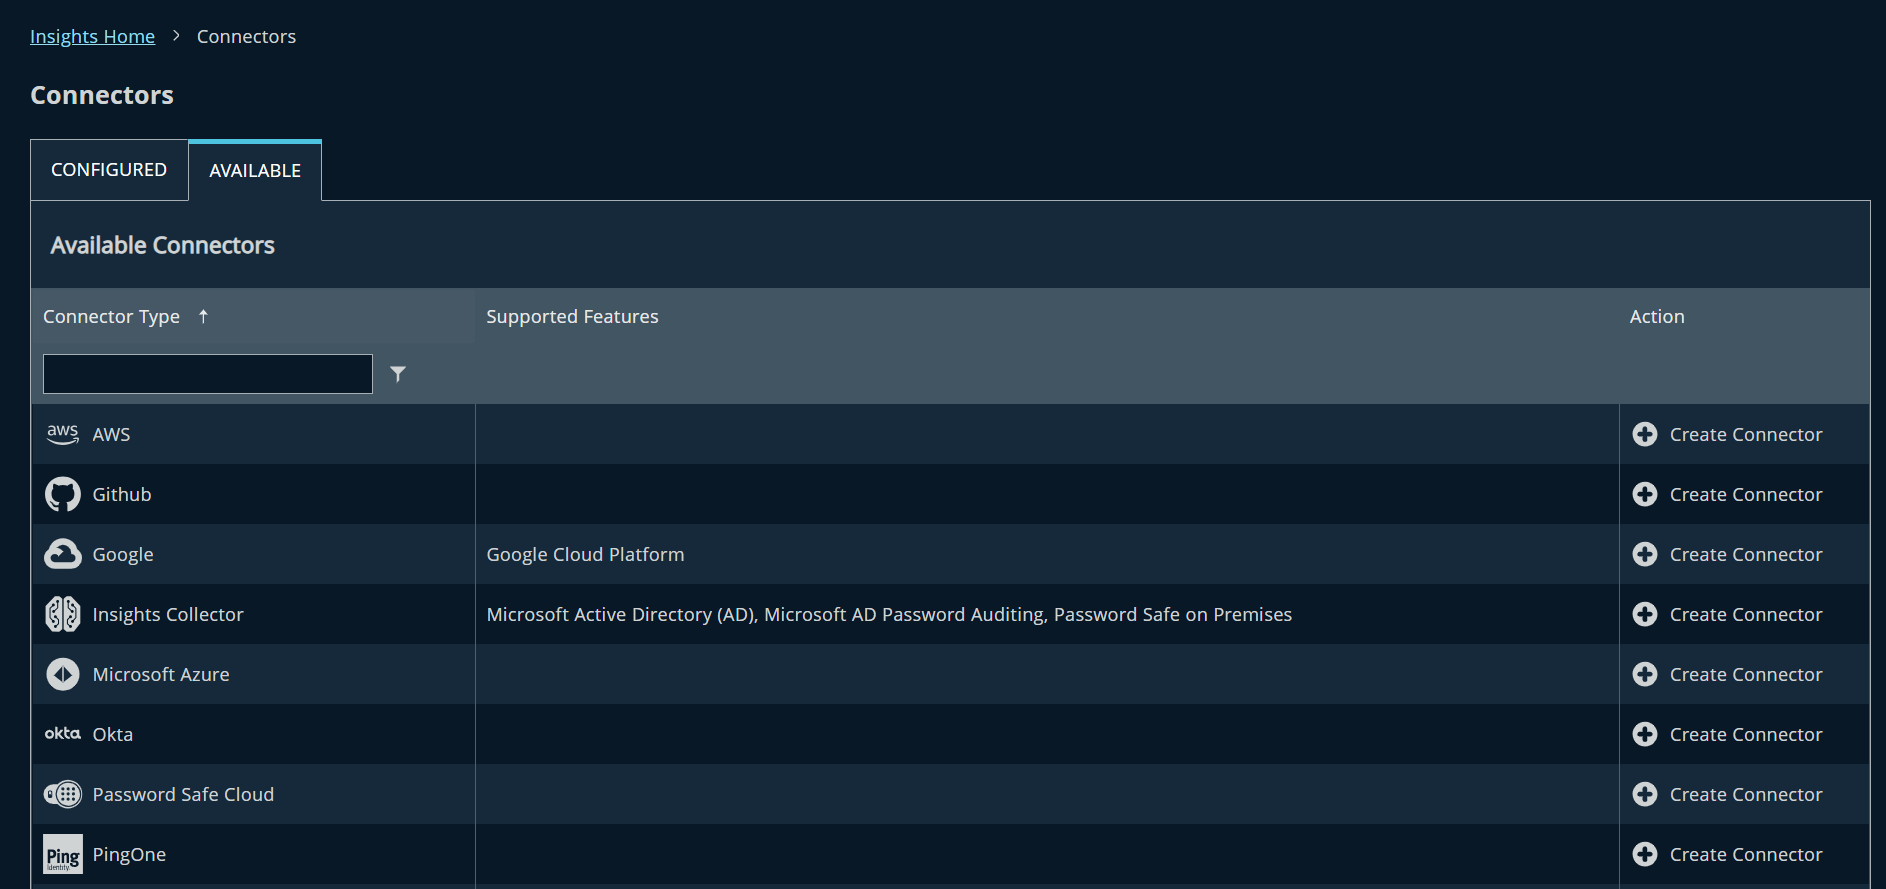
Task: Click the plus icon in Google row
Action: 1645,554
